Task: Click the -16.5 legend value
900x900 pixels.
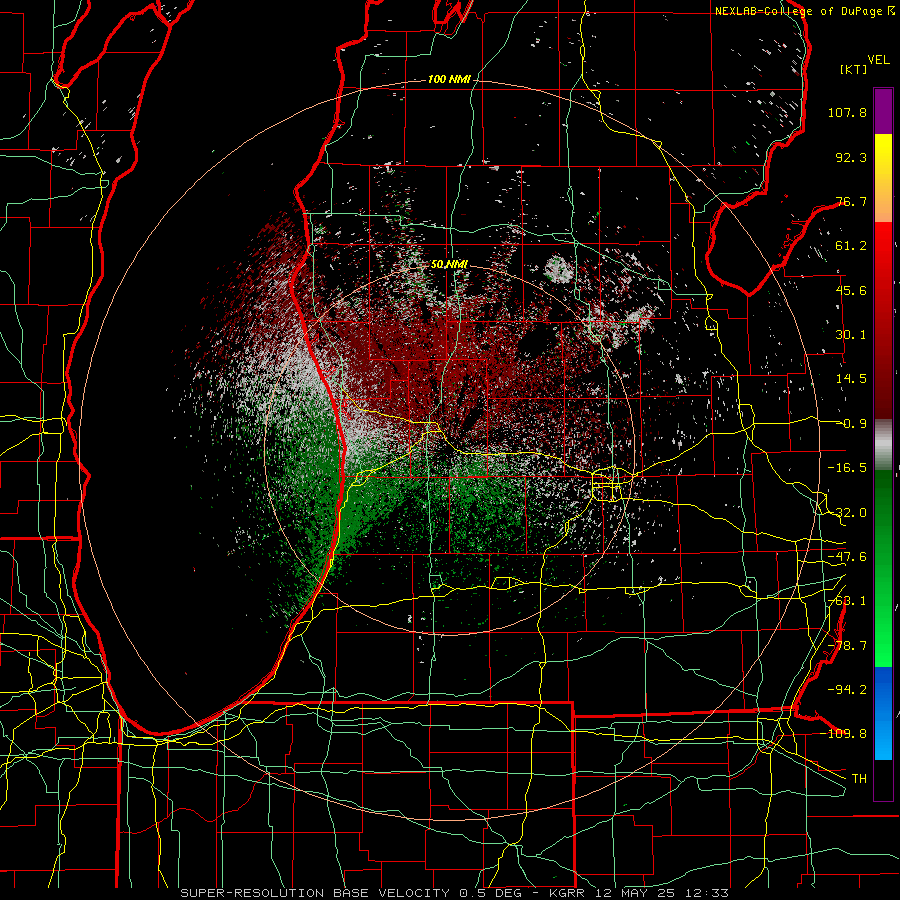Action: (847, 468)
